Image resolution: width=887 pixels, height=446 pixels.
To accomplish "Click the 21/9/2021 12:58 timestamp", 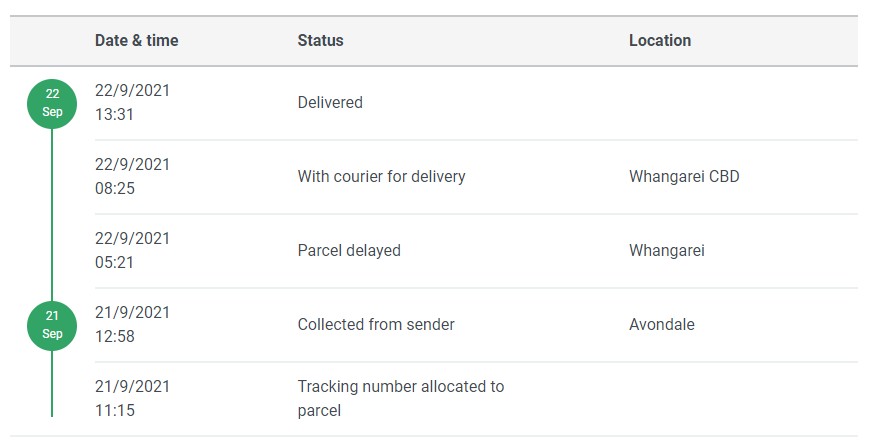I will pos(132,324).
